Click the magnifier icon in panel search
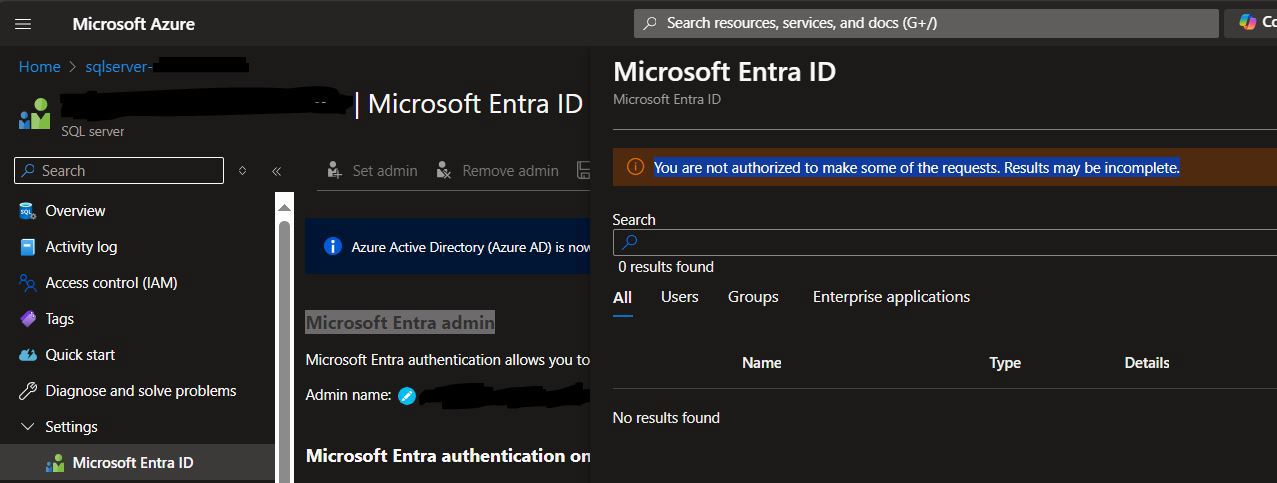Image resolution: width=1277 pixels, height=483 pixels. 629,243
